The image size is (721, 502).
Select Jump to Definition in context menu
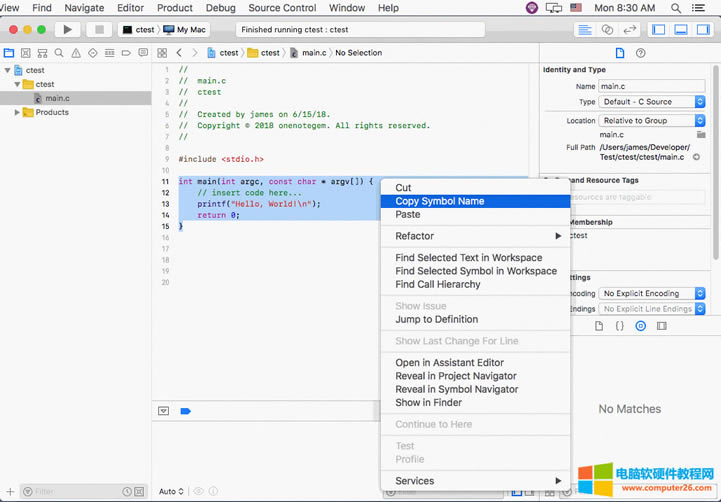(436, 319)
